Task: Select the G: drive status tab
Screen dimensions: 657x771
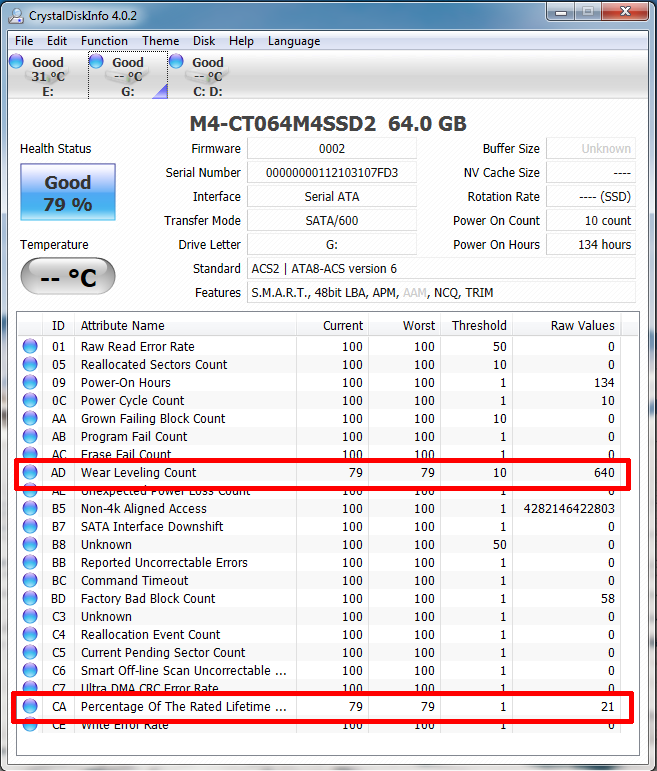Action: [128, 75]
